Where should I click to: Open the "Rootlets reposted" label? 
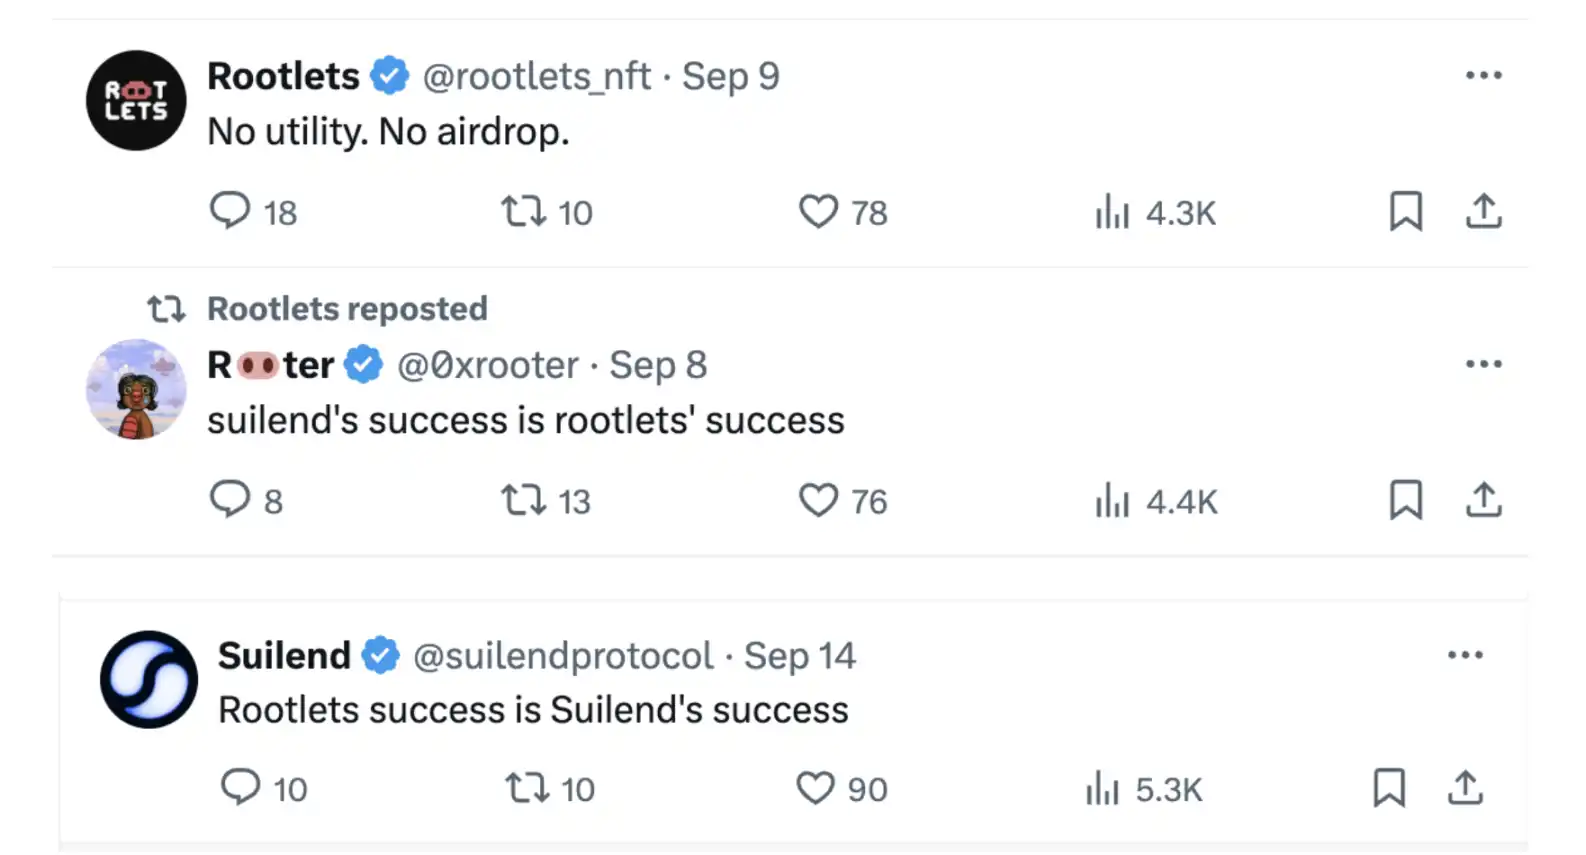pos(346,309)
